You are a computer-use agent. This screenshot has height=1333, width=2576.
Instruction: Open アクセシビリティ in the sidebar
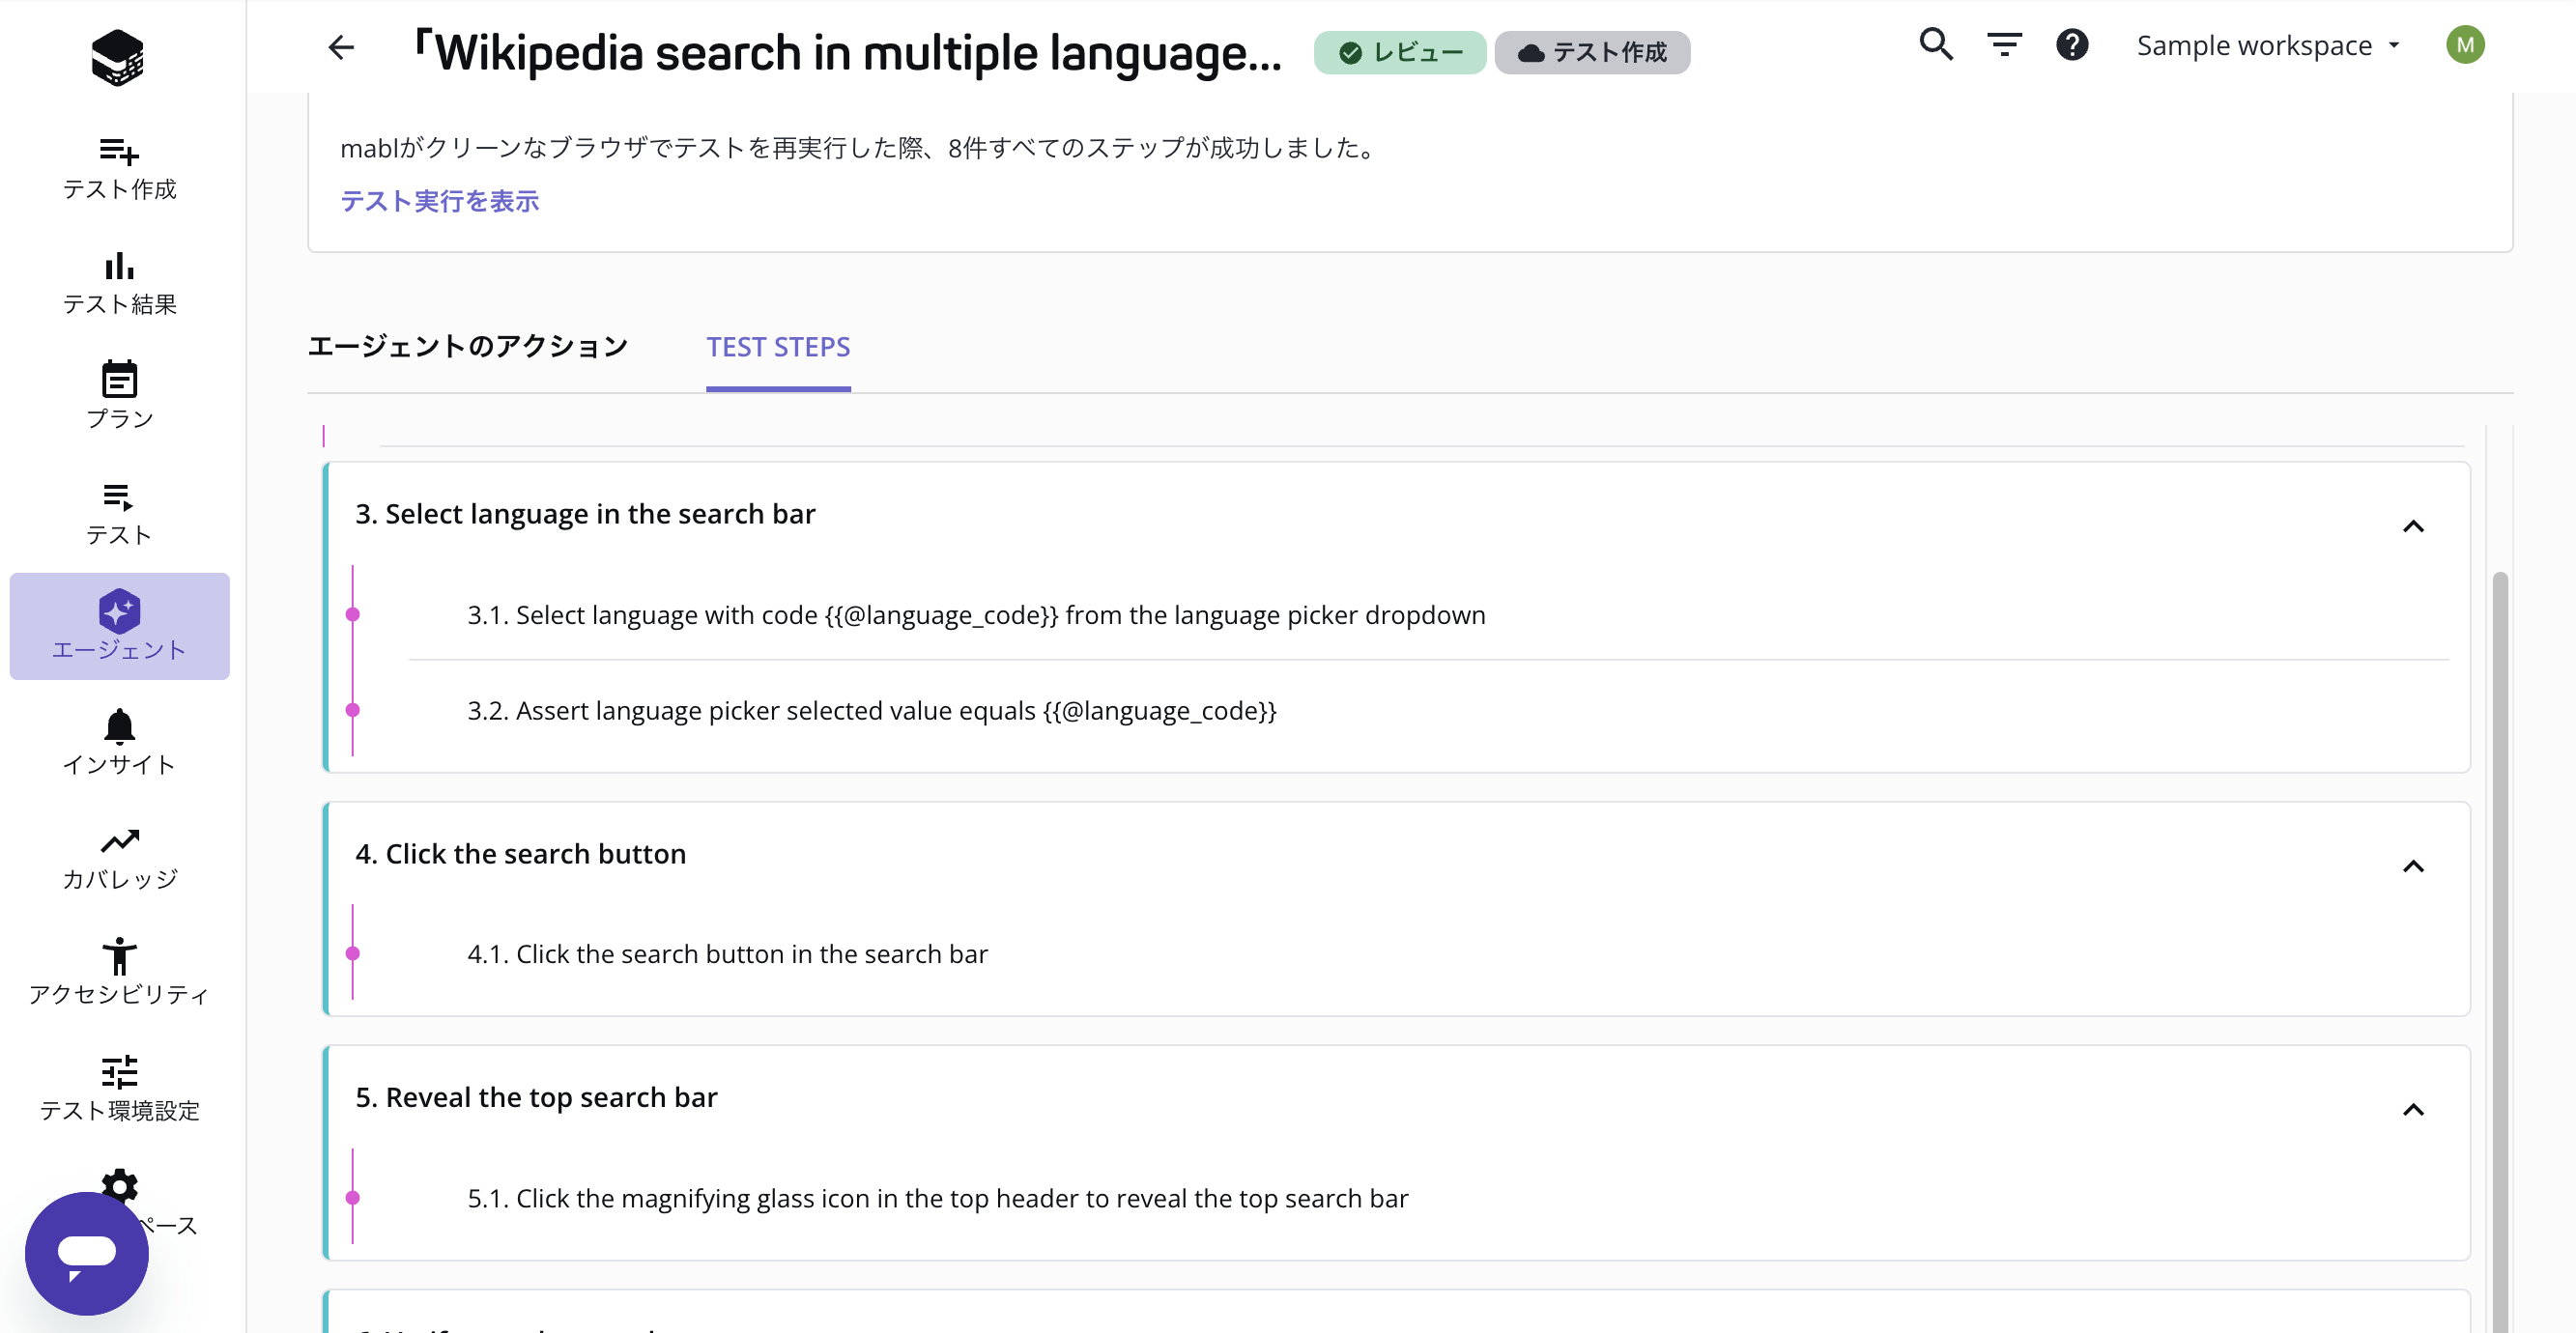[x=119, y=973]
